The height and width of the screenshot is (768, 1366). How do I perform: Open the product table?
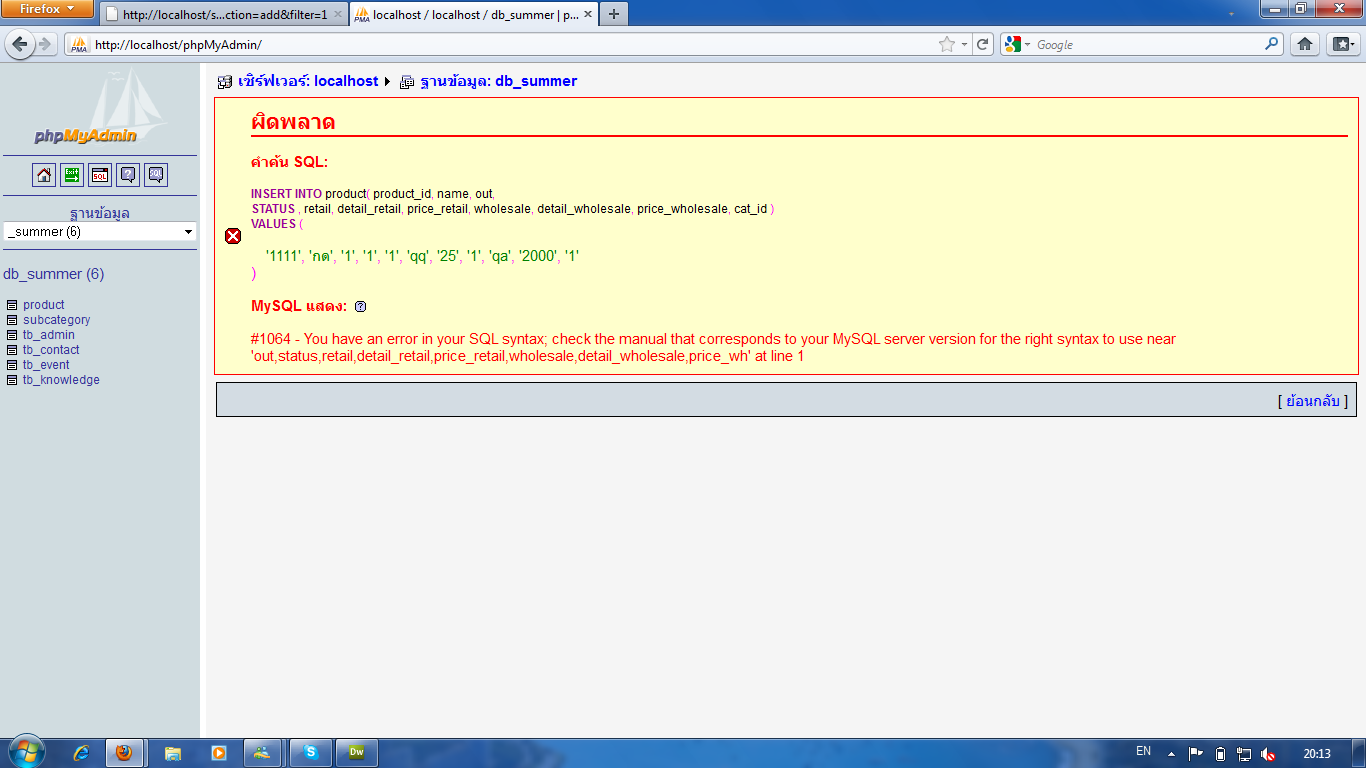44,305
